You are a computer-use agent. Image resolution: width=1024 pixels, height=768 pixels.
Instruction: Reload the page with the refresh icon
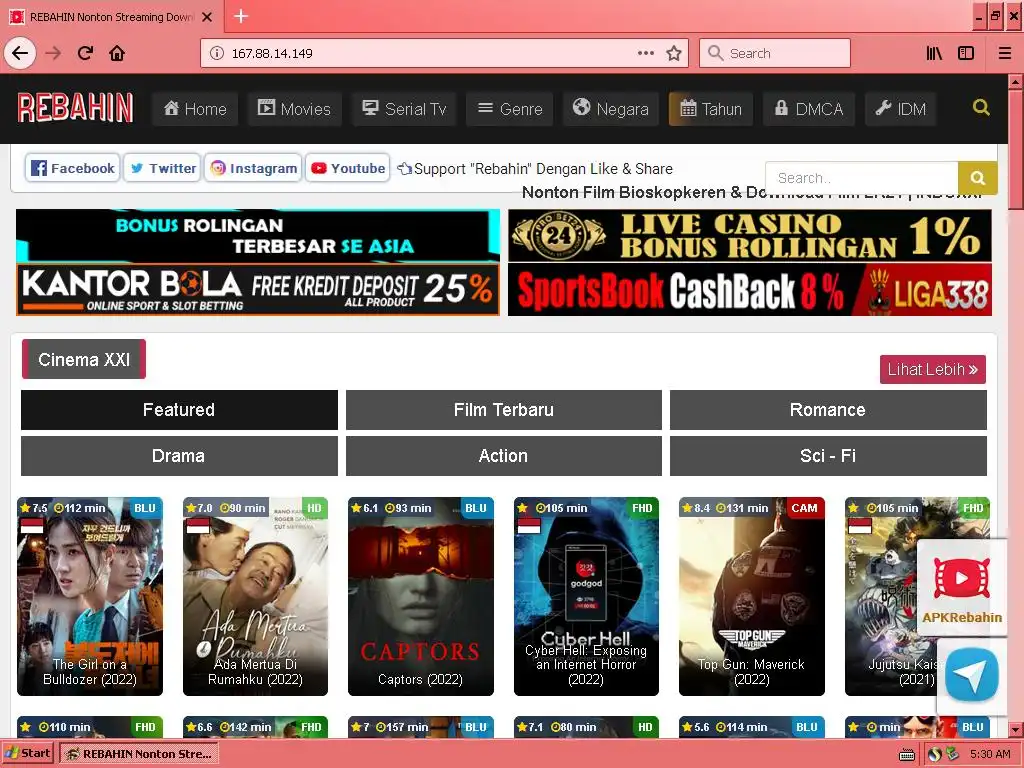point(85,53)
